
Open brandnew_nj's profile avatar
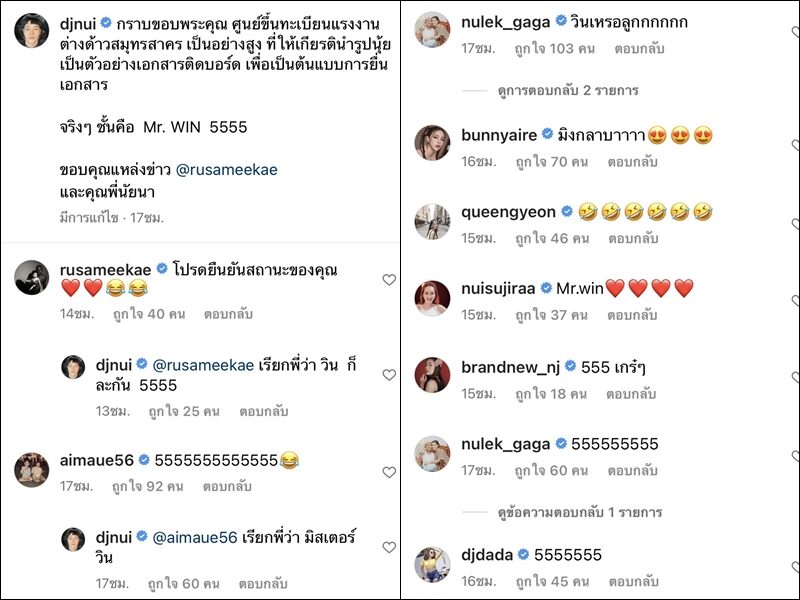(x=432, y=375)
